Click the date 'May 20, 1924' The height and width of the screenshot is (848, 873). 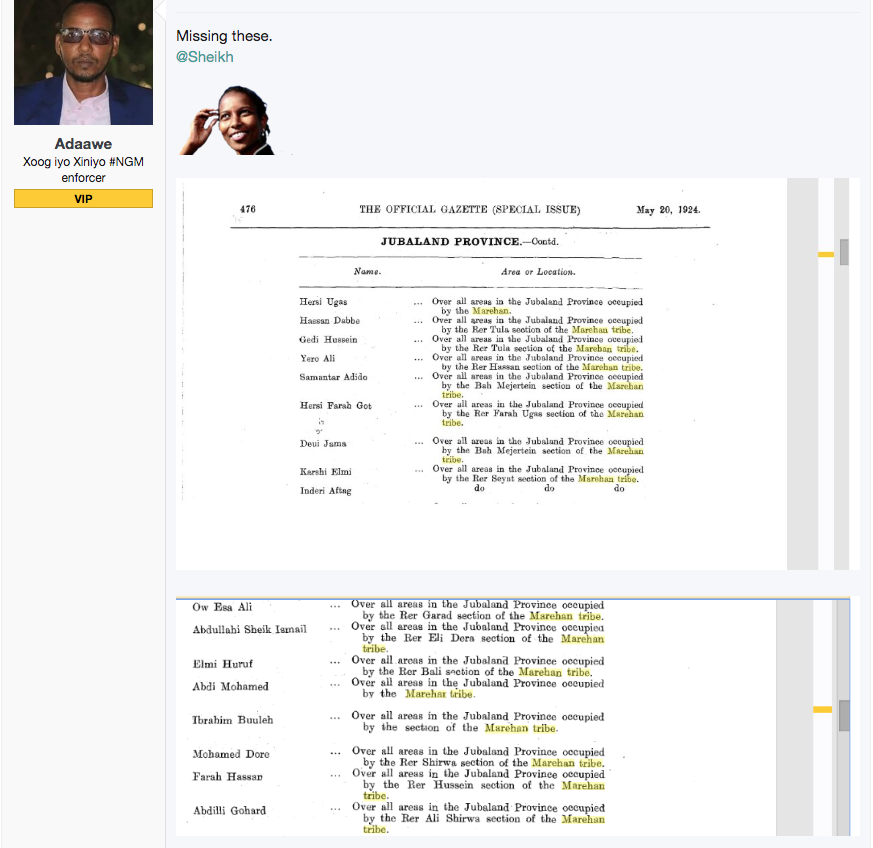[x=668, y=210]
